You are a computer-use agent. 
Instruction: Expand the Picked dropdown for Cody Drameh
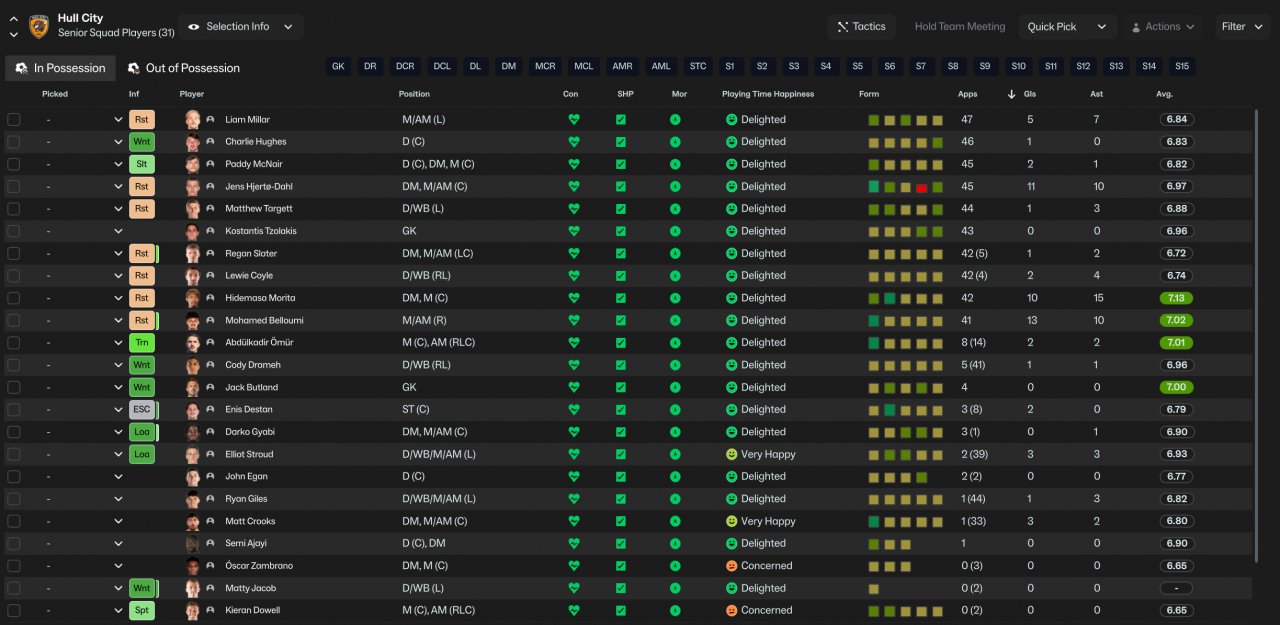118,365
